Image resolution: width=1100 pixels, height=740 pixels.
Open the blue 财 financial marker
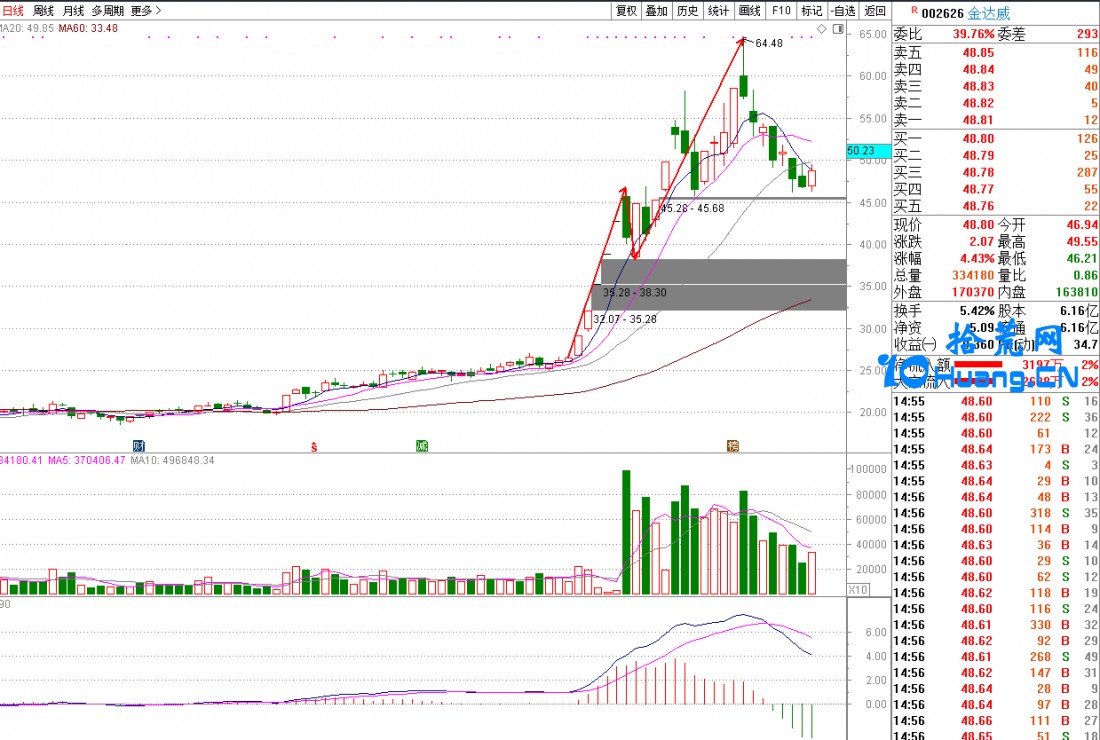138,445
